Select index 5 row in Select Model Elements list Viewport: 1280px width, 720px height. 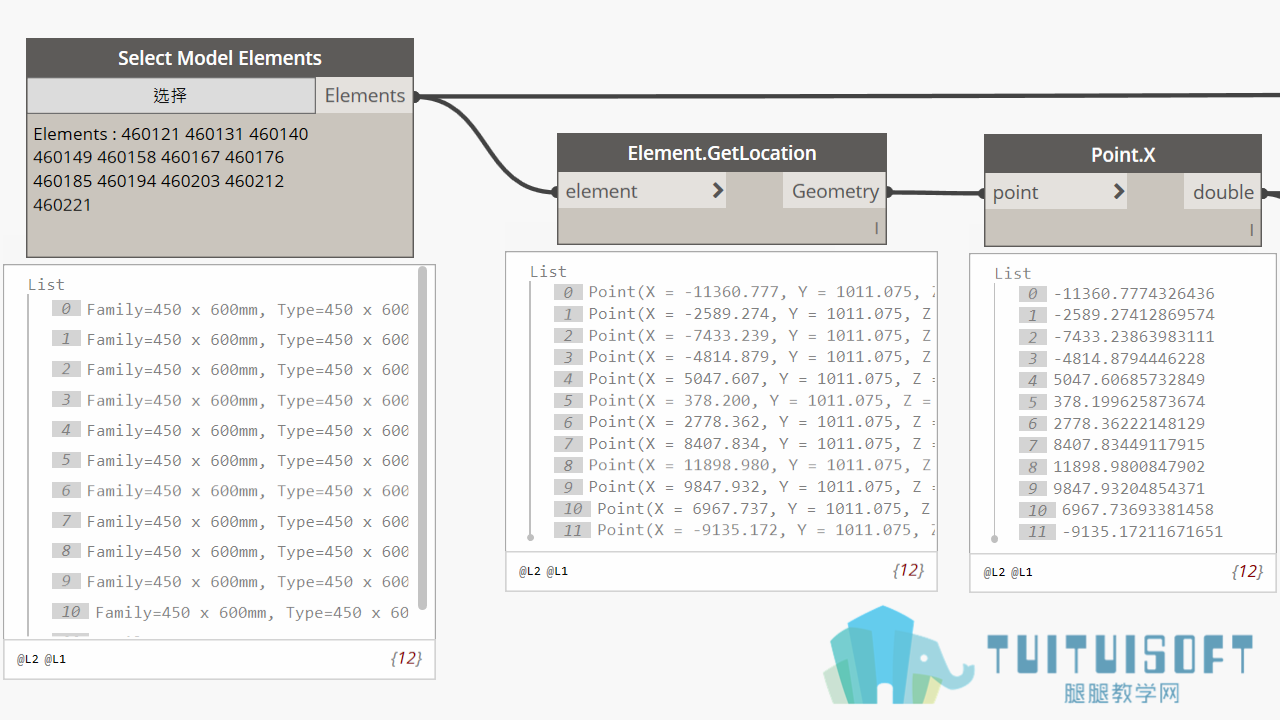coord(230,461)
